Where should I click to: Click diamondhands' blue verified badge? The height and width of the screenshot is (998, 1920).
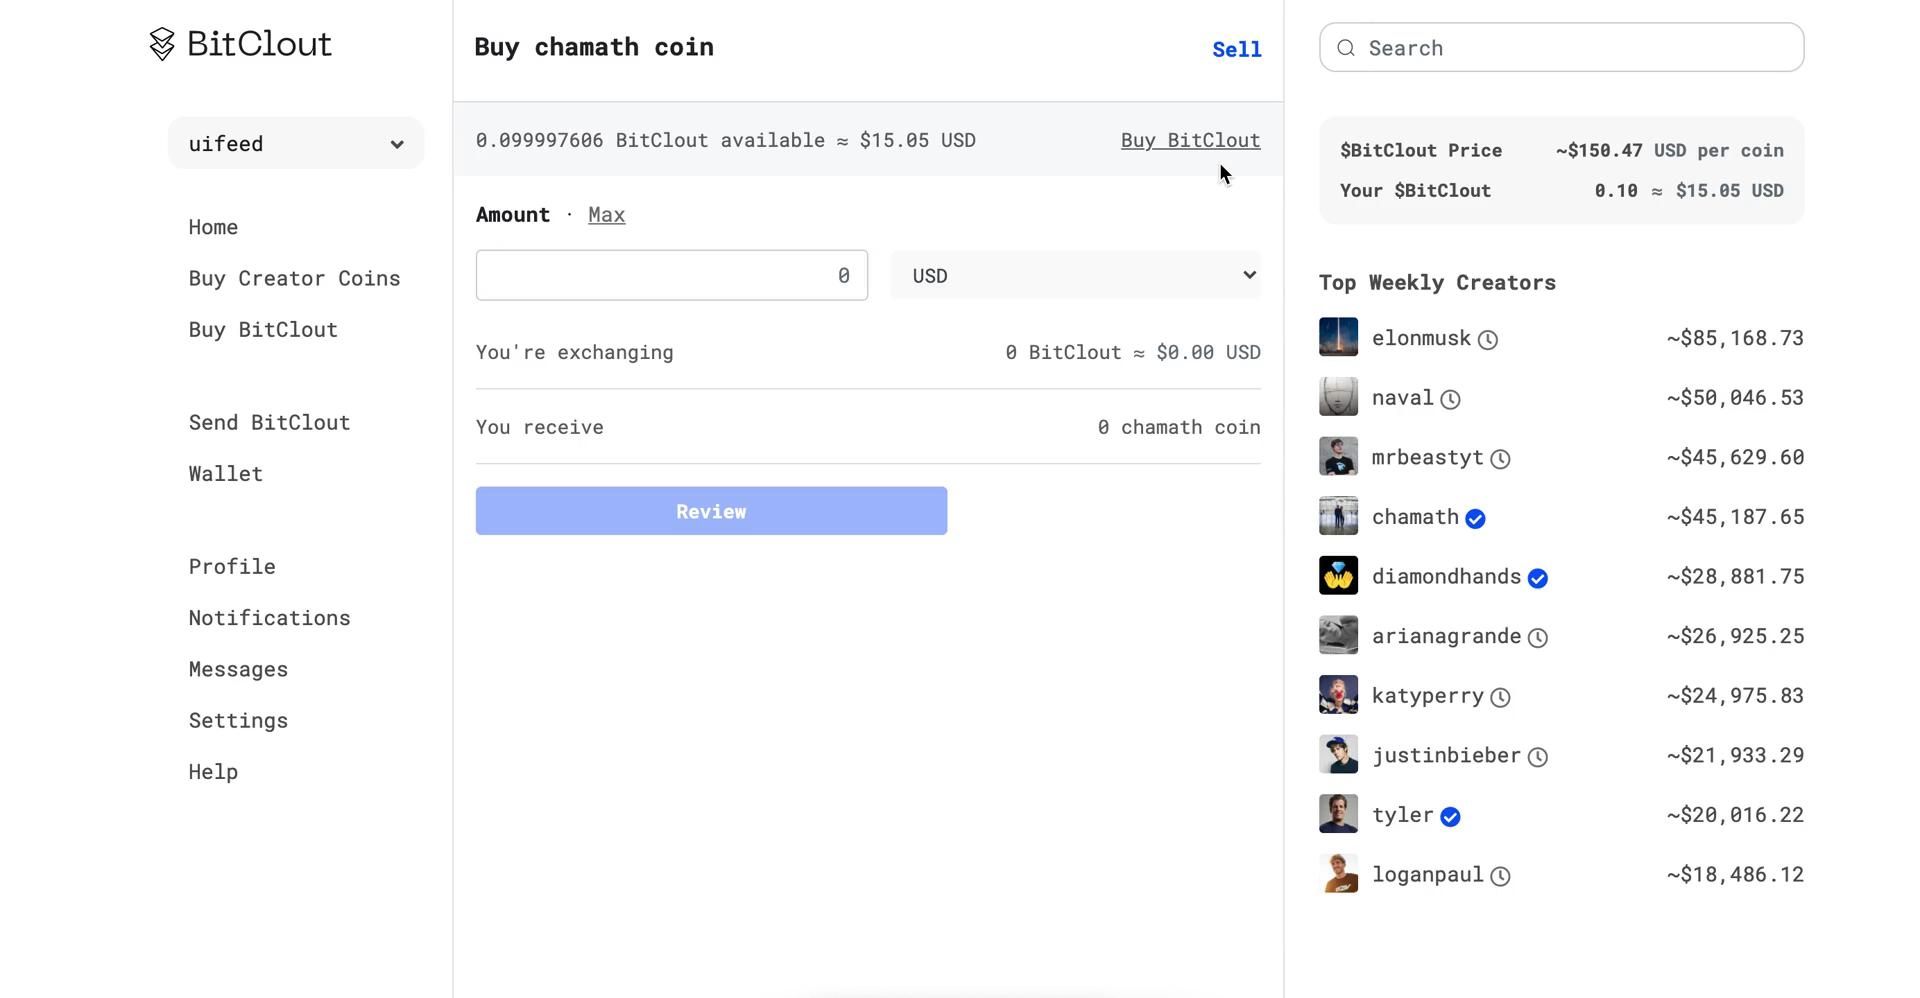click(1538, 578)
